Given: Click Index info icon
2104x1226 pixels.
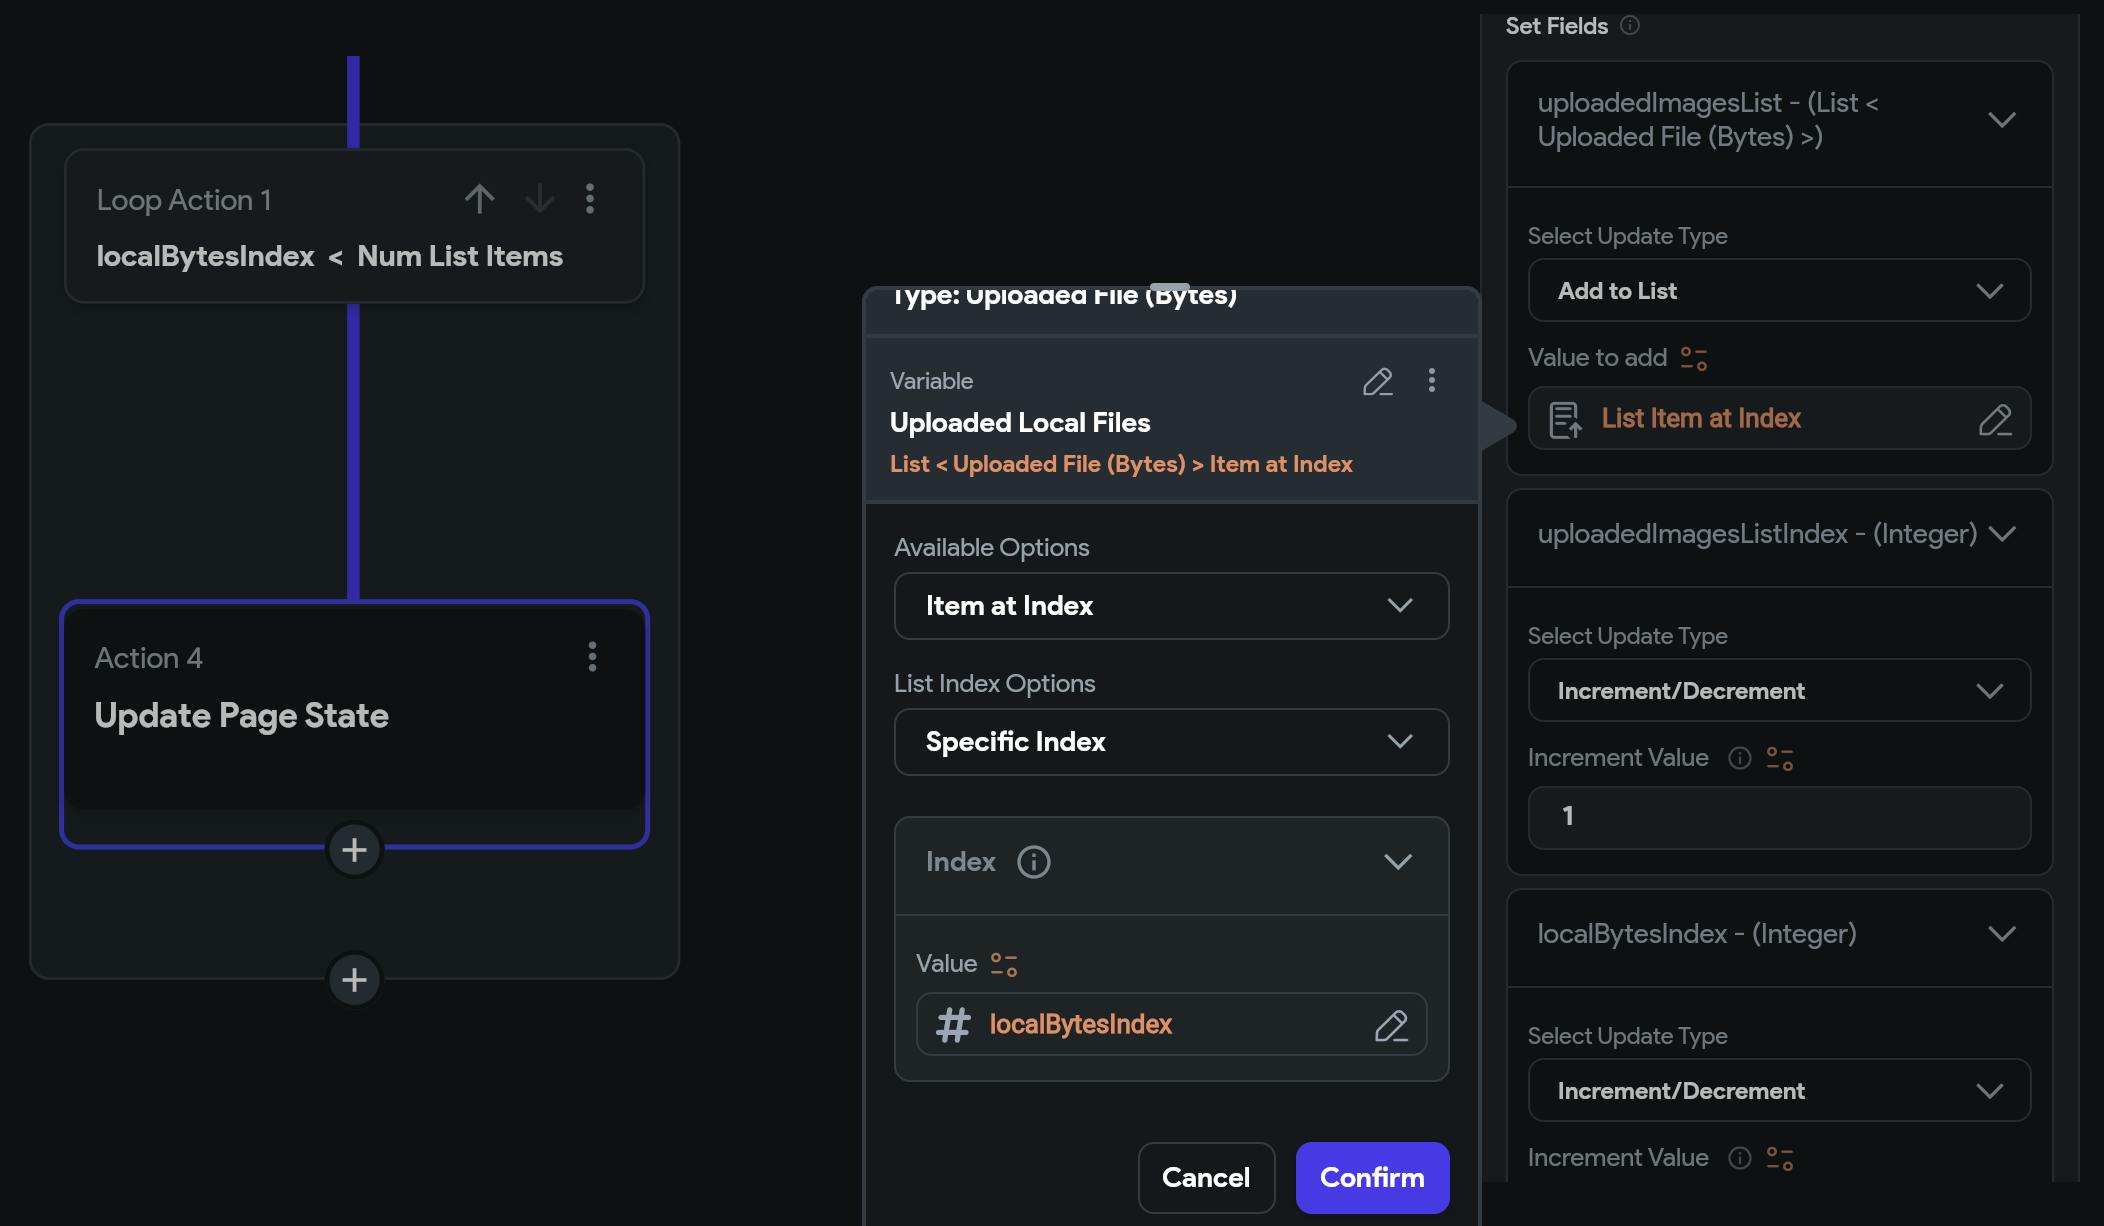Looking at the screenshot, I should (x=1033, y=862).
